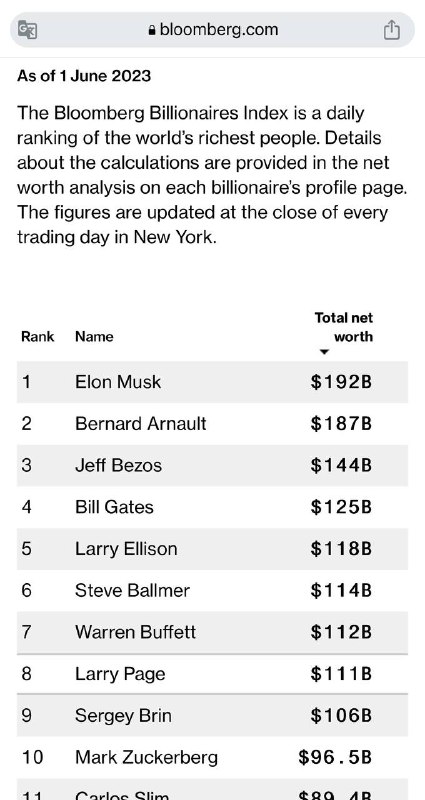Tap the translate icon in address bar

pos(28,30)
